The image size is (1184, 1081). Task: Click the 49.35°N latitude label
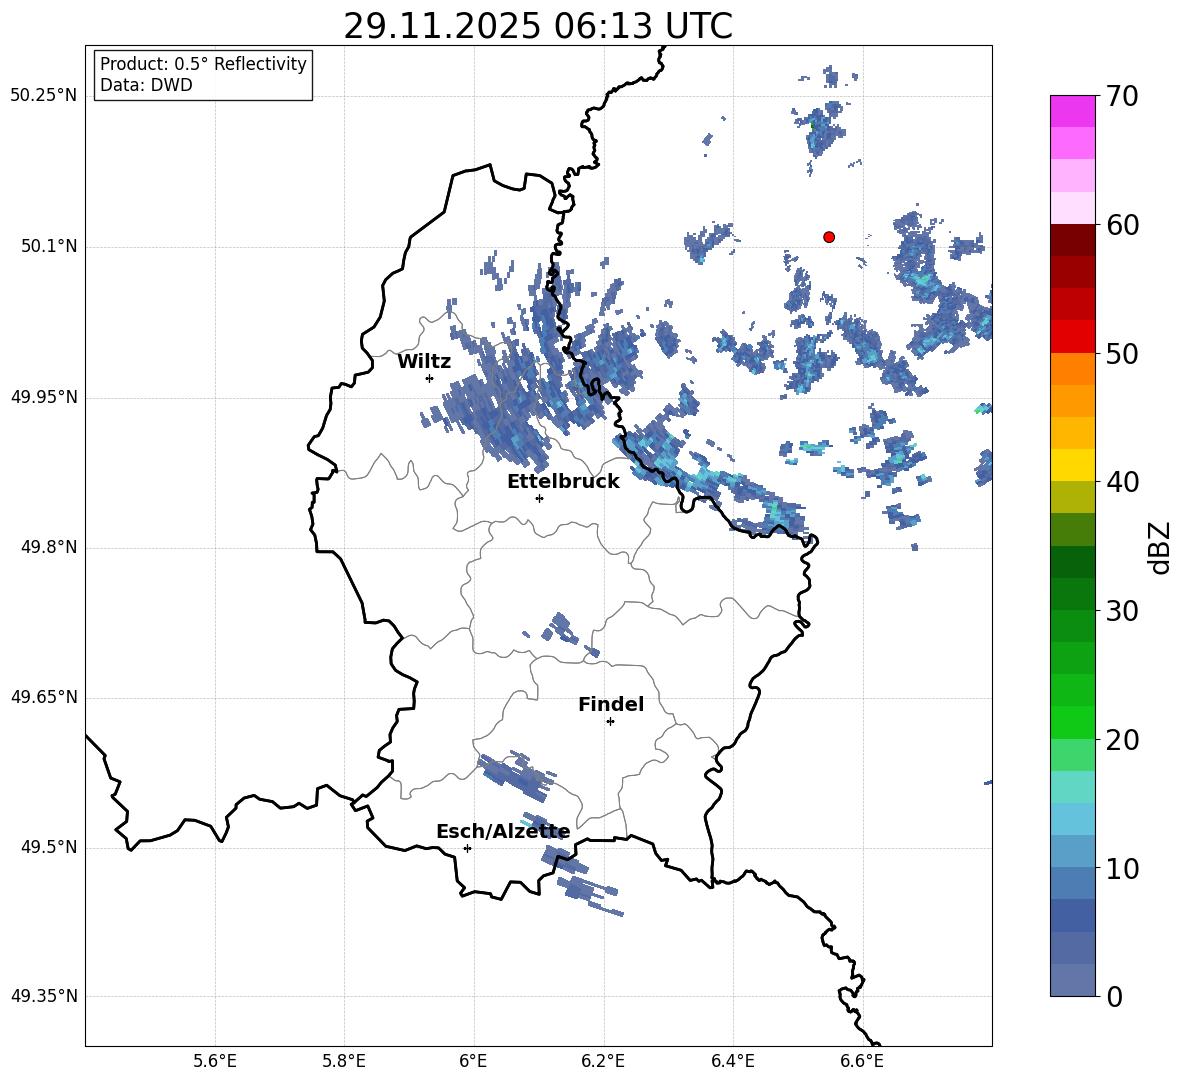point(44,996)
